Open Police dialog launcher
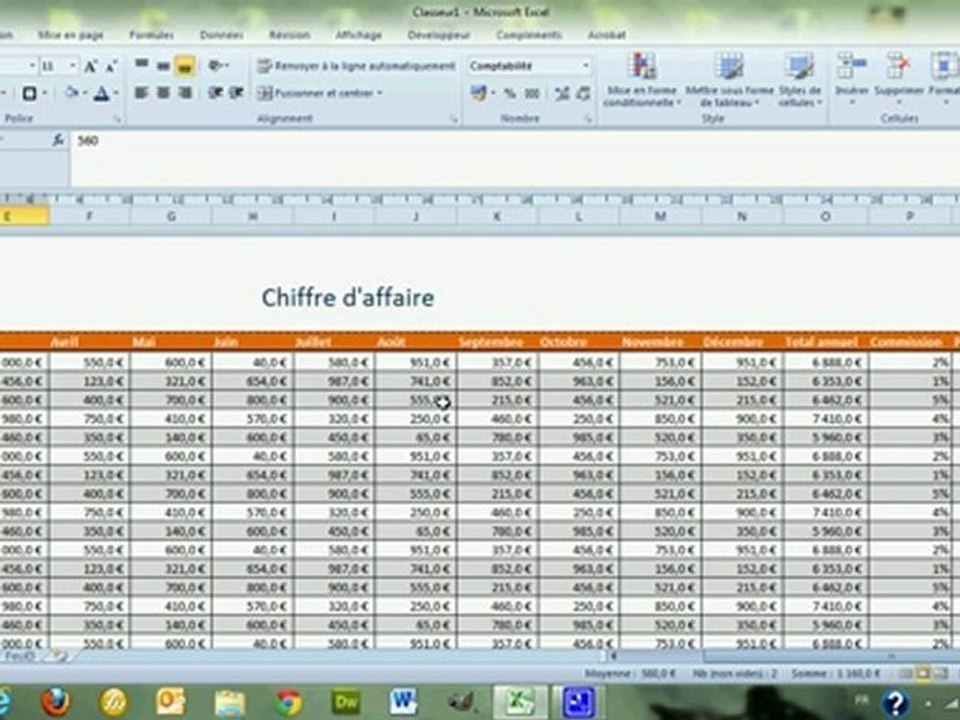 pyautogui.click(x=117, y=119)
